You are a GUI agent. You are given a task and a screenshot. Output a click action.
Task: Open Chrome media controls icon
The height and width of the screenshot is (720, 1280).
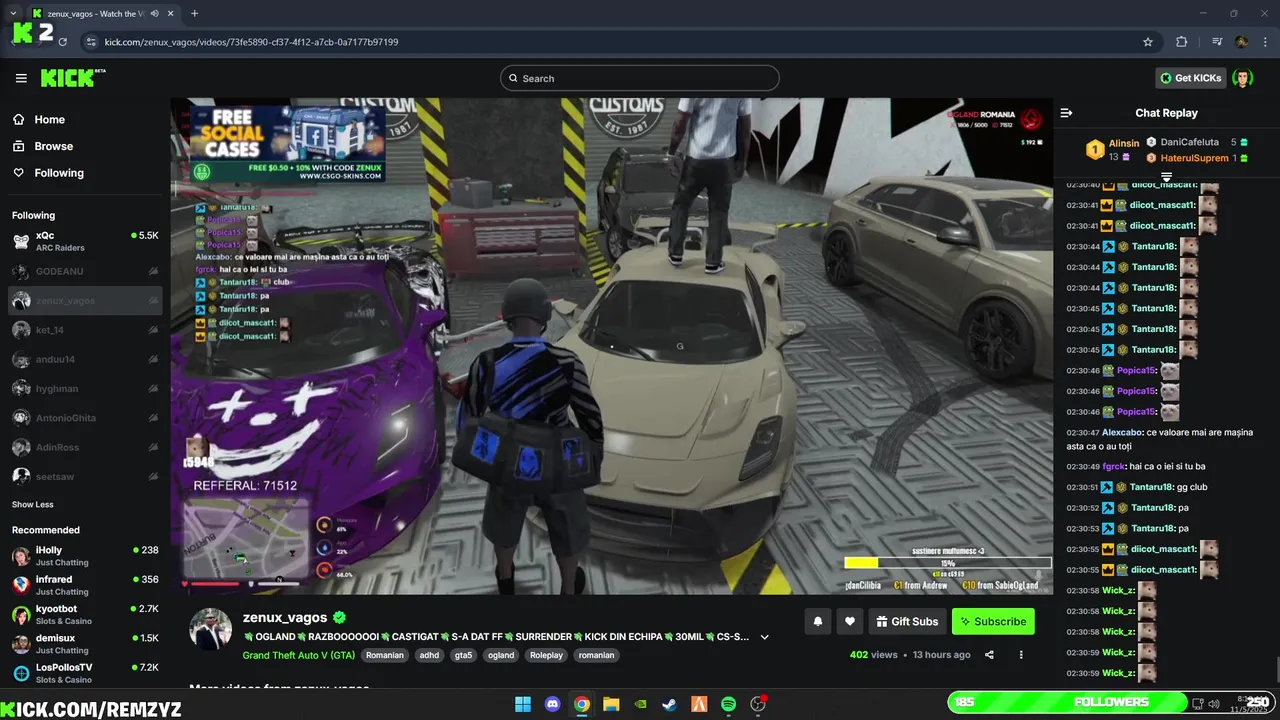point(1217,42)
